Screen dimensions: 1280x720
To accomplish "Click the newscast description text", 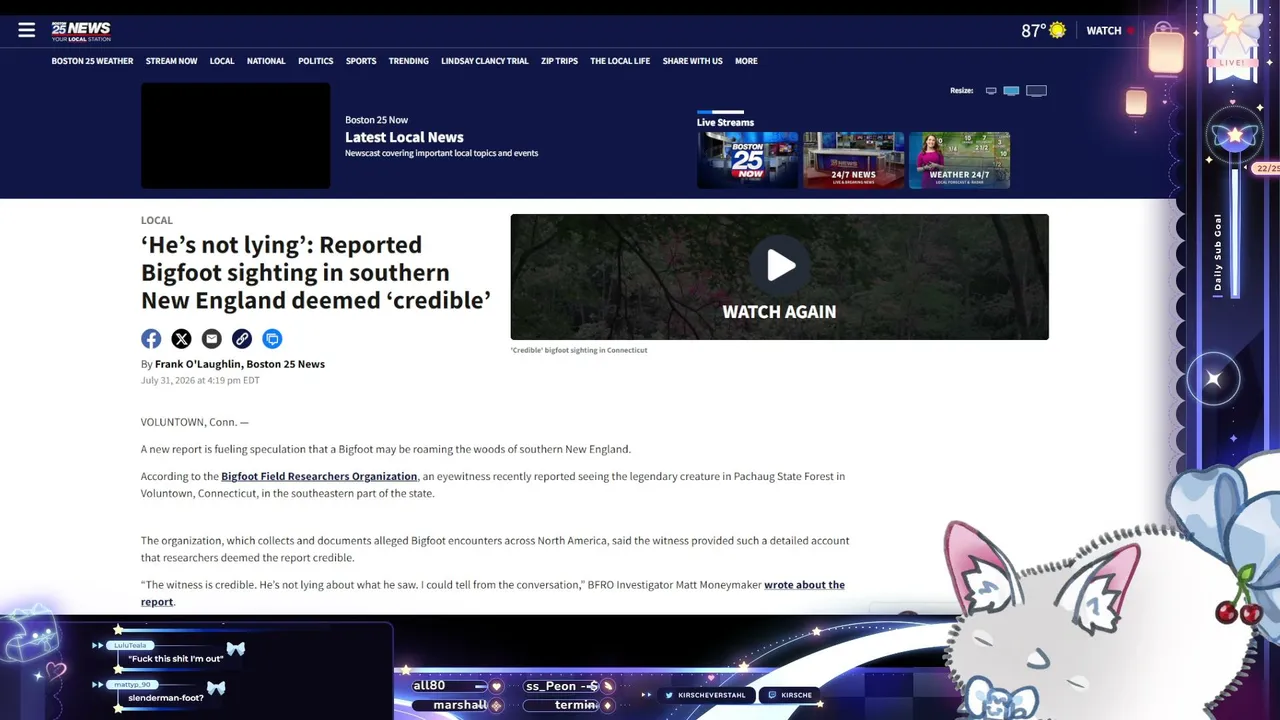I will click(441, 153).
